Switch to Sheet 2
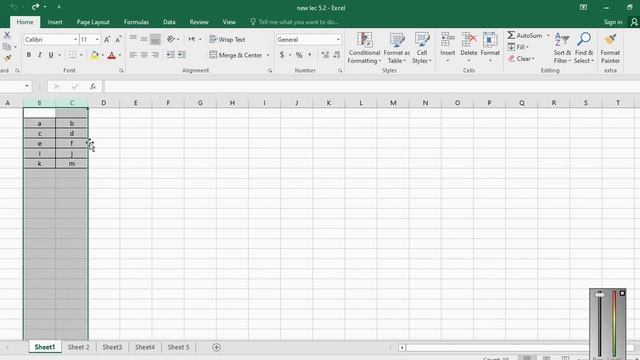 pos(78,347)
